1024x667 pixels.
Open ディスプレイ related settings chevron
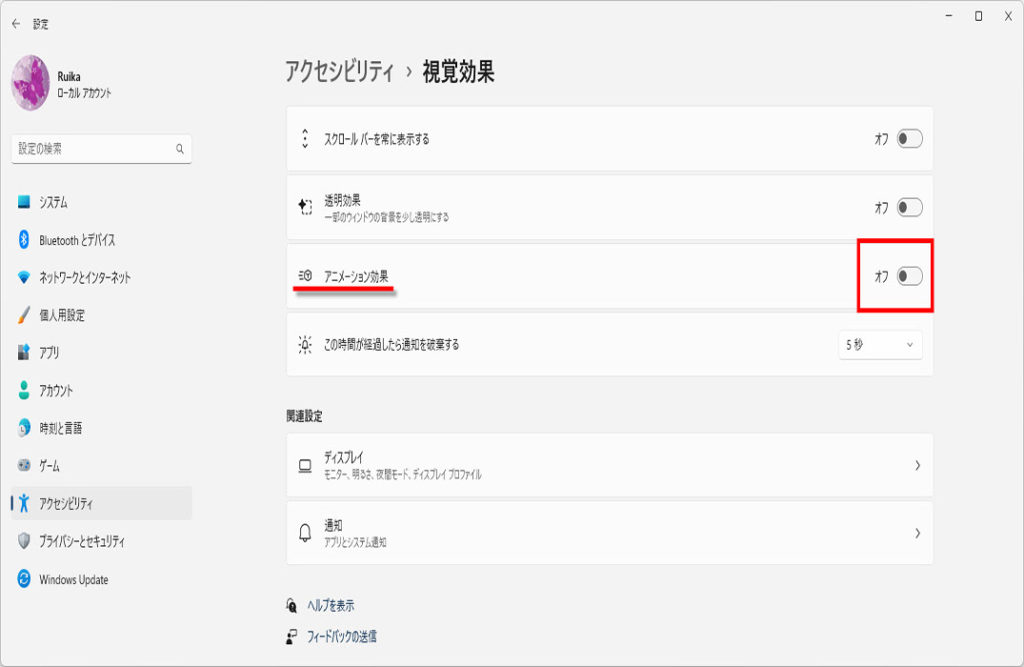point(917,466)
